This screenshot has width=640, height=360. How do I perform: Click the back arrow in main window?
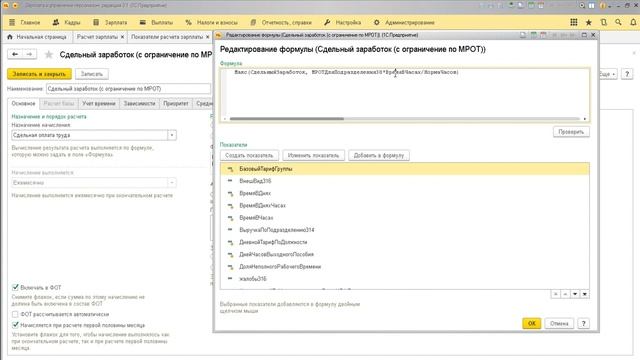15,54
